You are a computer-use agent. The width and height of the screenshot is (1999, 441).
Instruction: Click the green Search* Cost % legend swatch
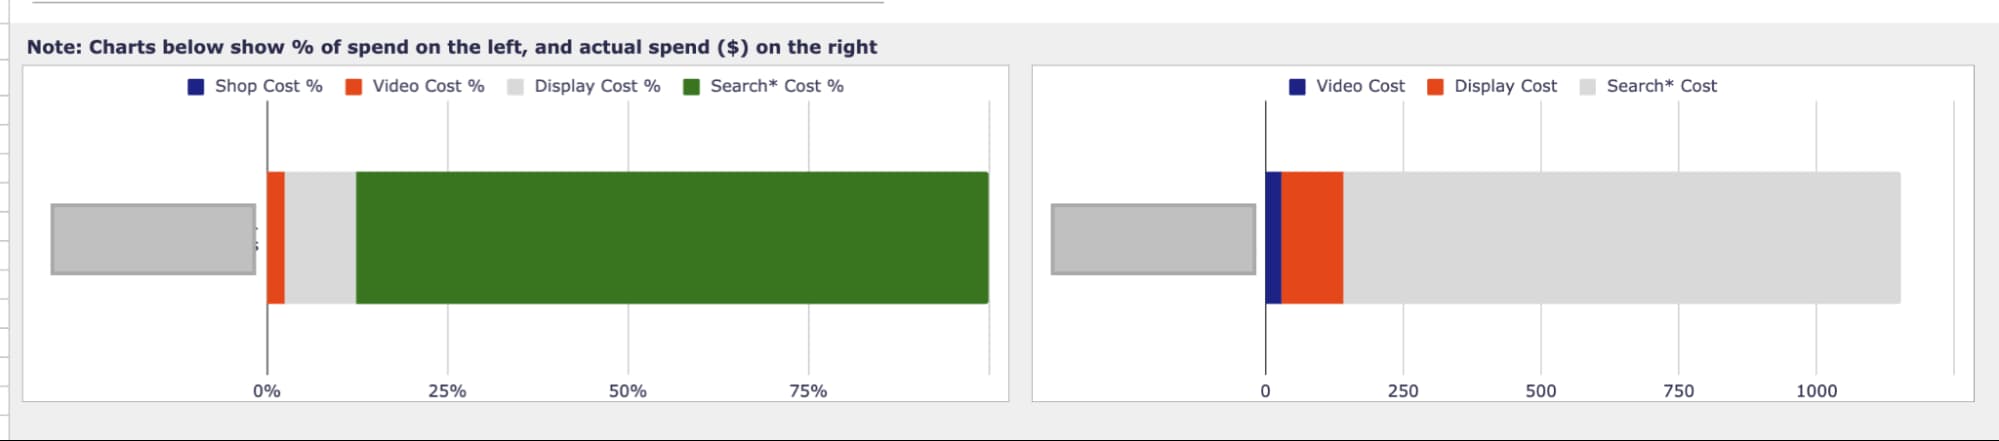[x=691, y=87]
